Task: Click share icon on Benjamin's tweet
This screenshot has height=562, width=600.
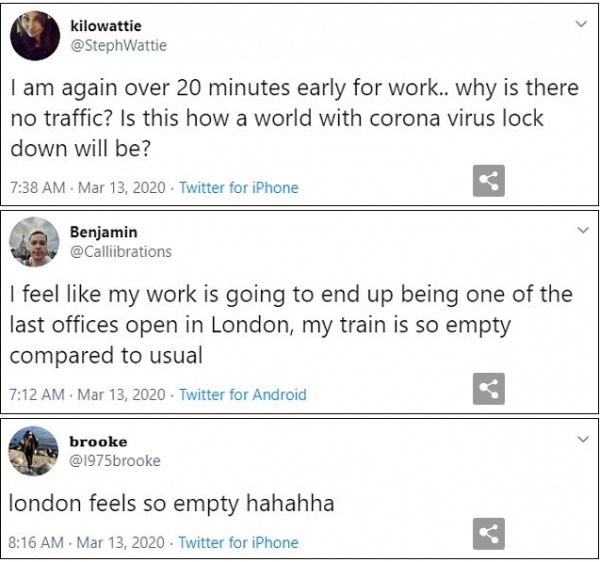Action: click(488, 388)
